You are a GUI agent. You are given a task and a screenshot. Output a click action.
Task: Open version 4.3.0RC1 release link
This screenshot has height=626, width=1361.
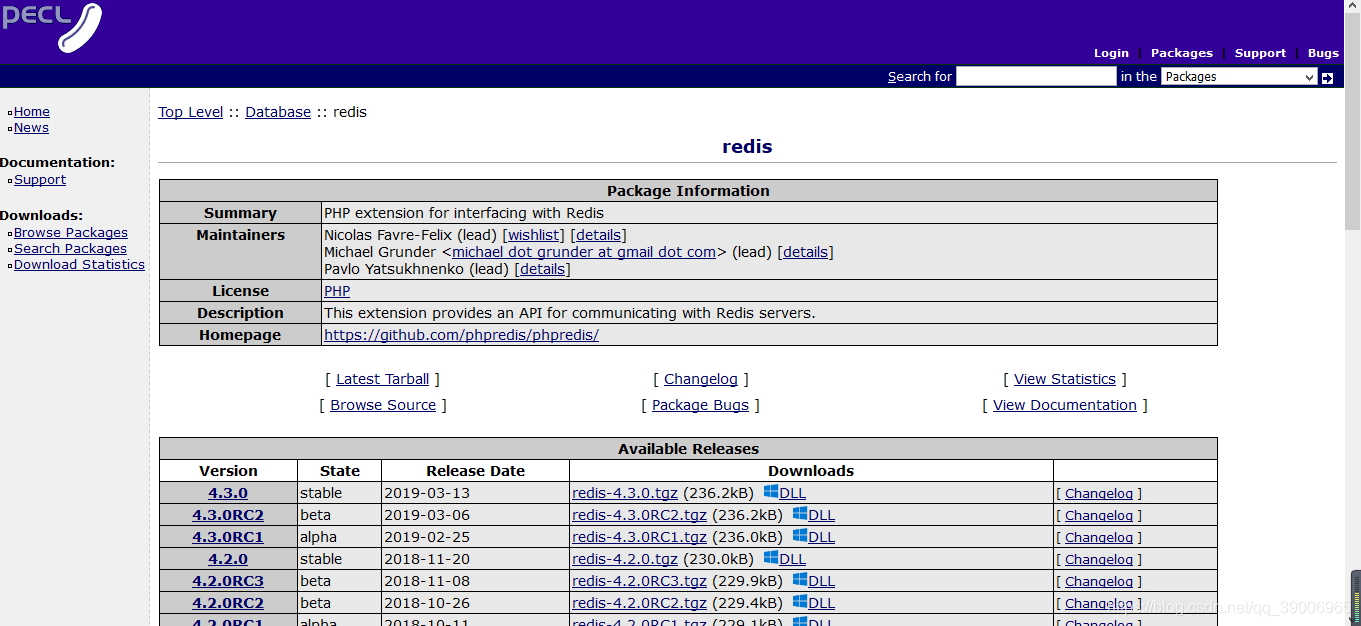click(x=228, y=537)
